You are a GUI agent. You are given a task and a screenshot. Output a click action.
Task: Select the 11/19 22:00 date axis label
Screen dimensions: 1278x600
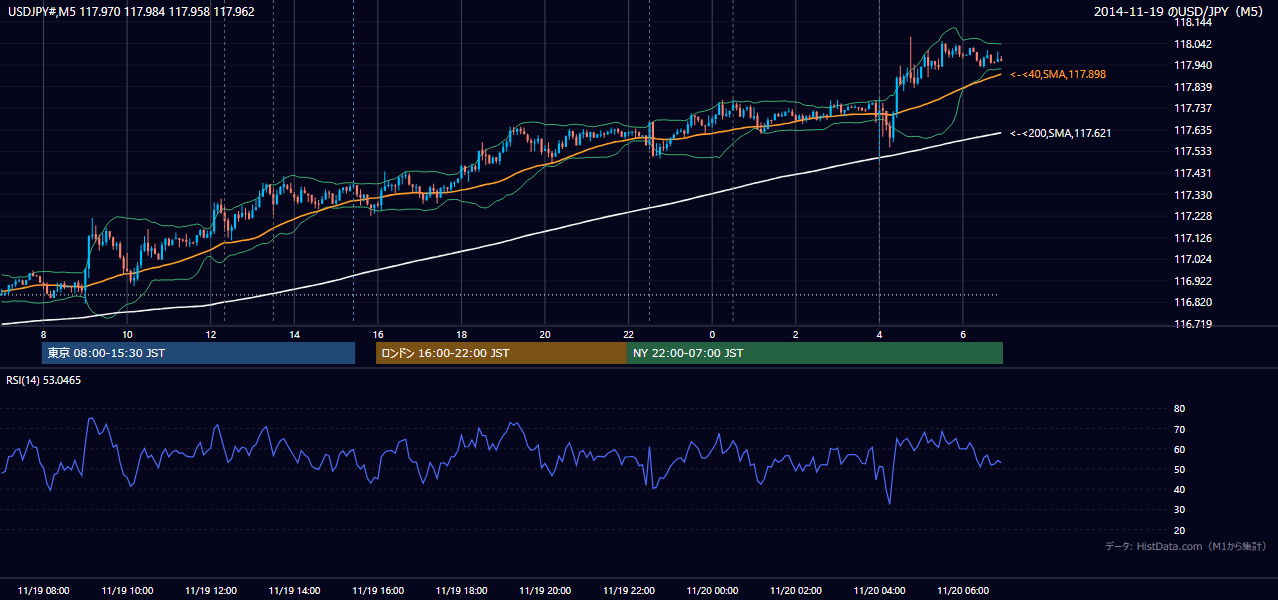point(628,591)
